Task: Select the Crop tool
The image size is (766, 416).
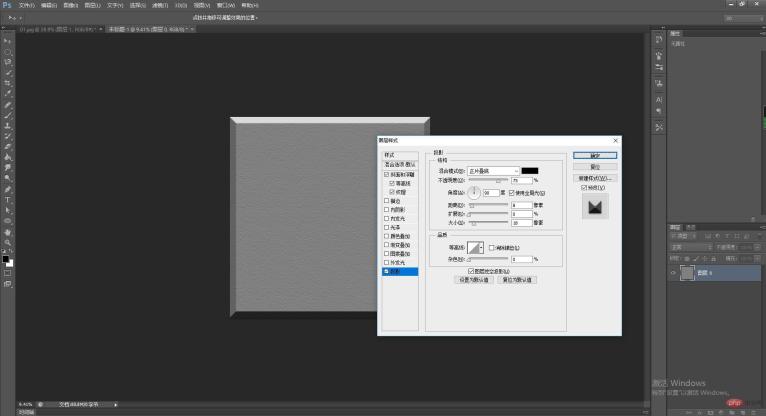Action: point(8,83)
